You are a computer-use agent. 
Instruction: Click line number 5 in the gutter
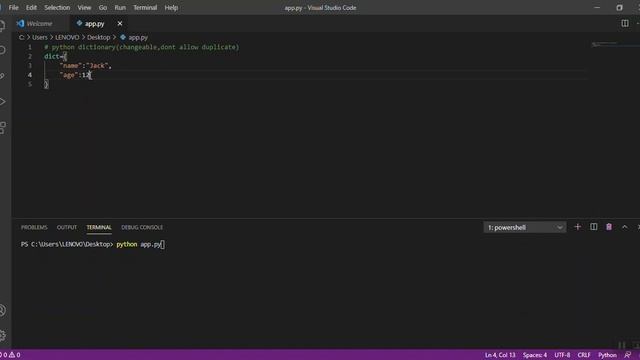coord(29,84)
